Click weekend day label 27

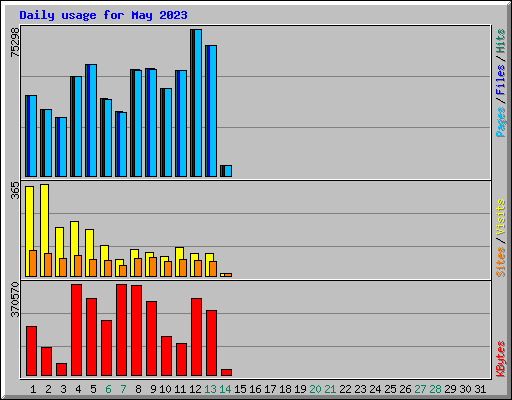coord(420,389)
